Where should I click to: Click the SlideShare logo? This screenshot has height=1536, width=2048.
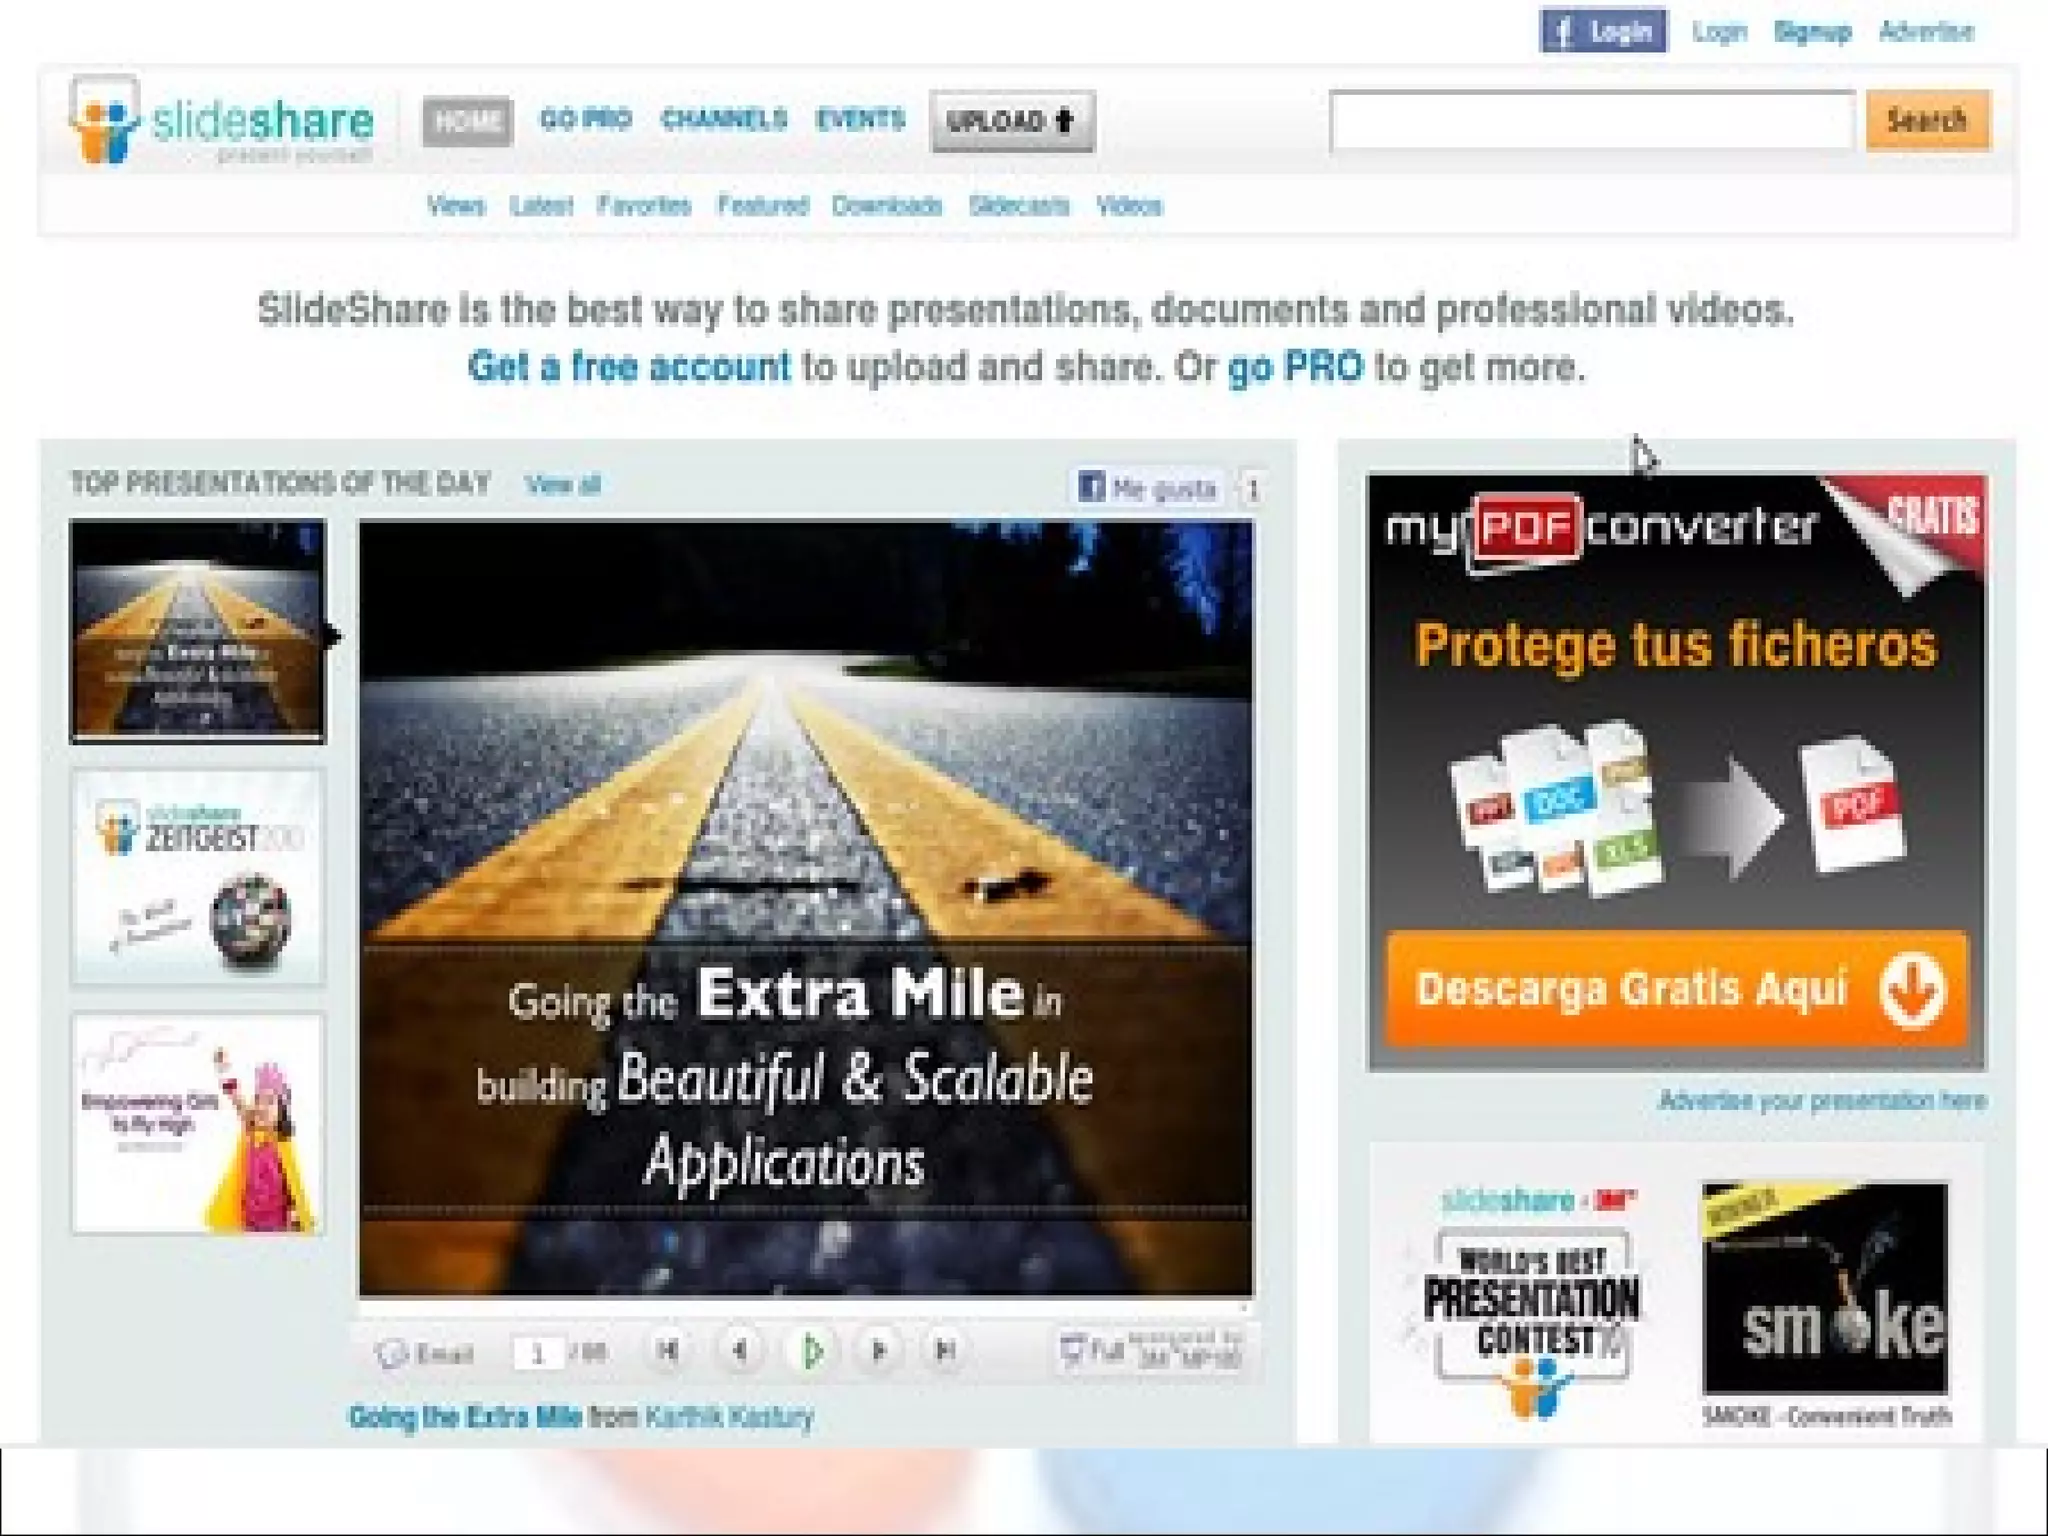[x=221, y=120]
